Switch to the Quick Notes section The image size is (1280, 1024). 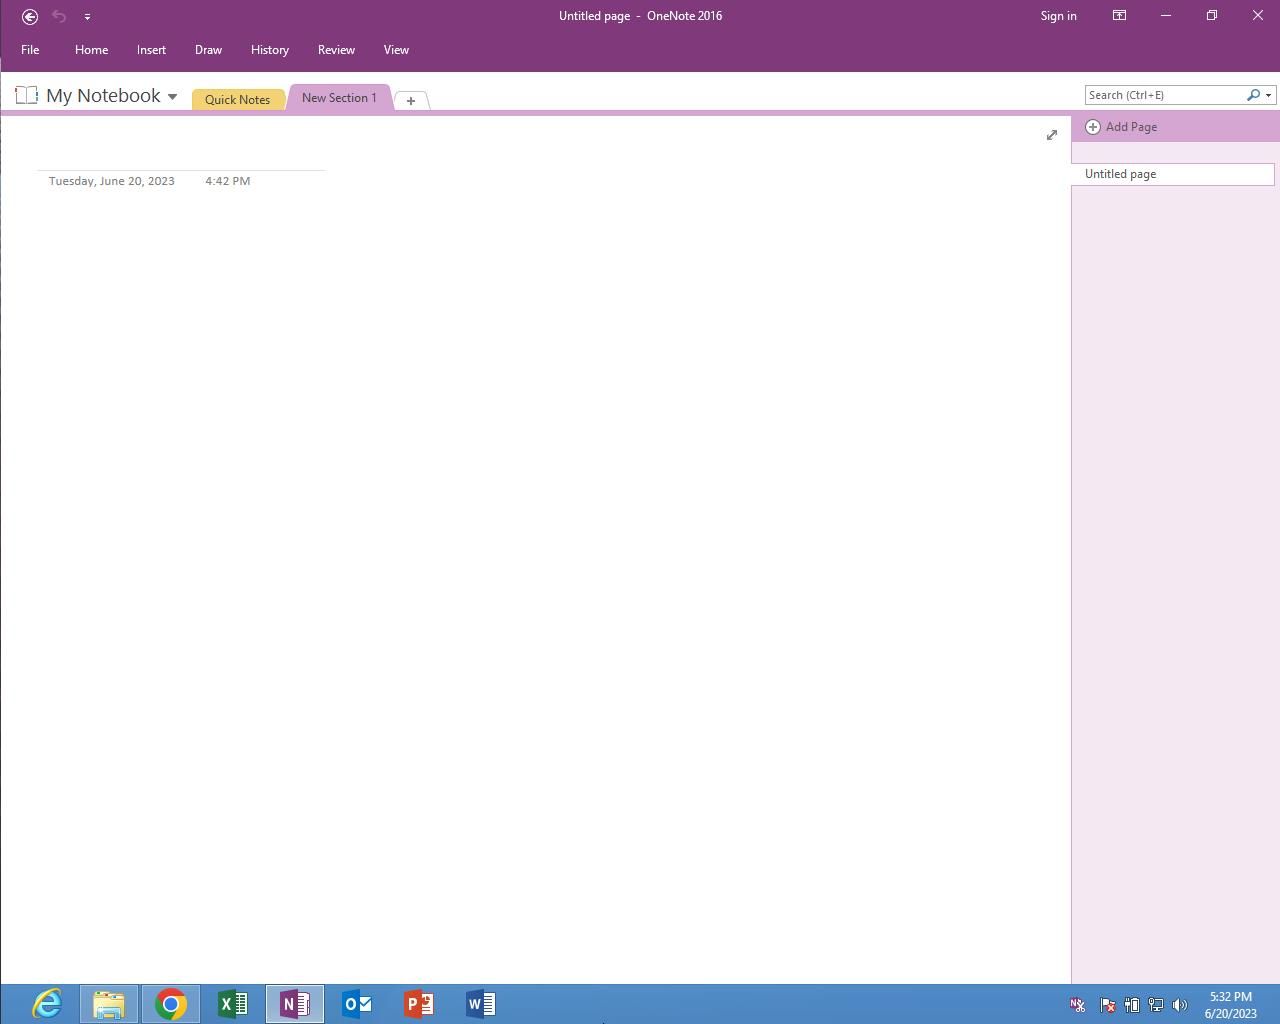click(237, 99)
